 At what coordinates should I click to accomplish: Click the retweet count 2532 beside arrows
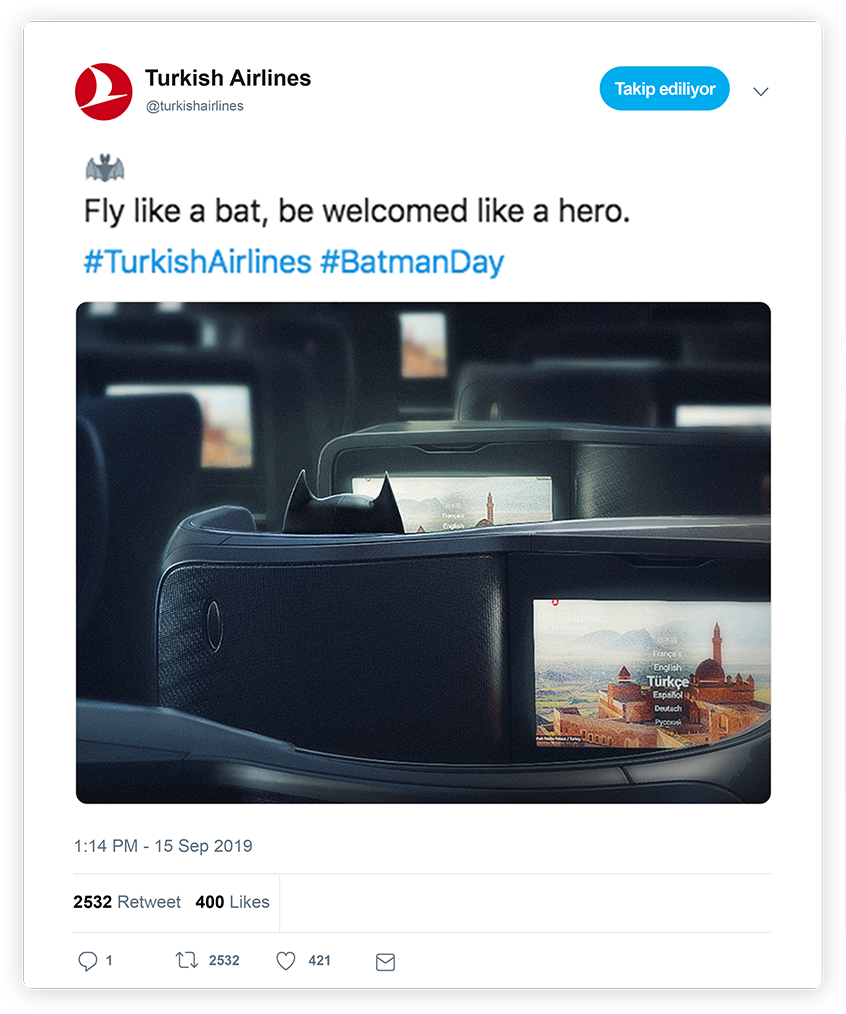pos(224,960)
